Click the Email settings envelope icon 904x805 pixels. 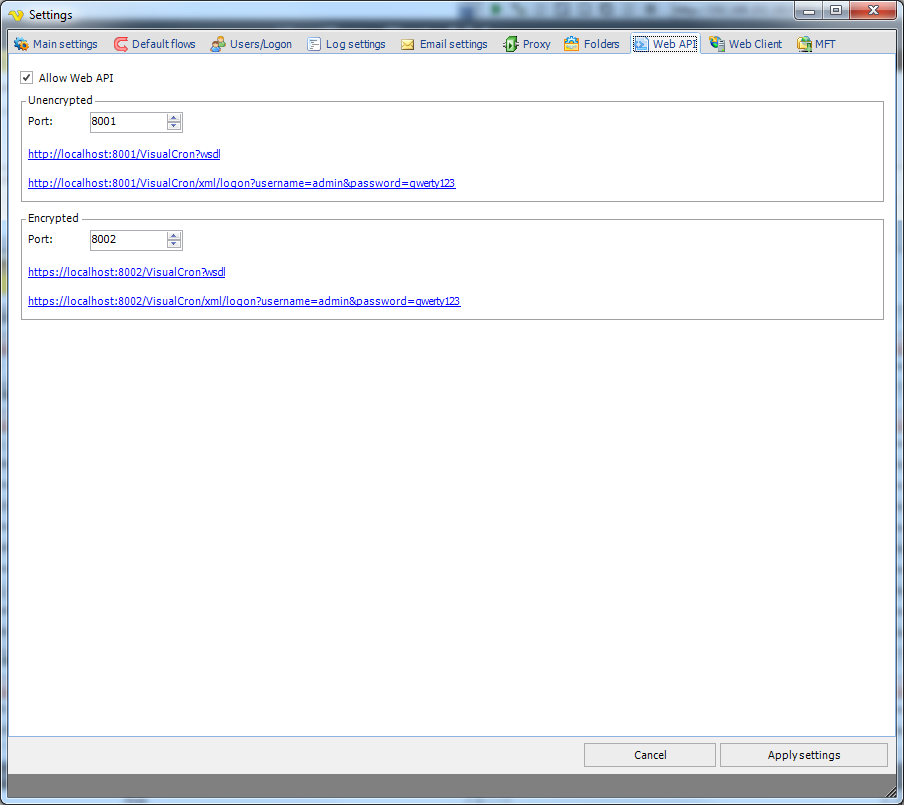pos(408,44)
